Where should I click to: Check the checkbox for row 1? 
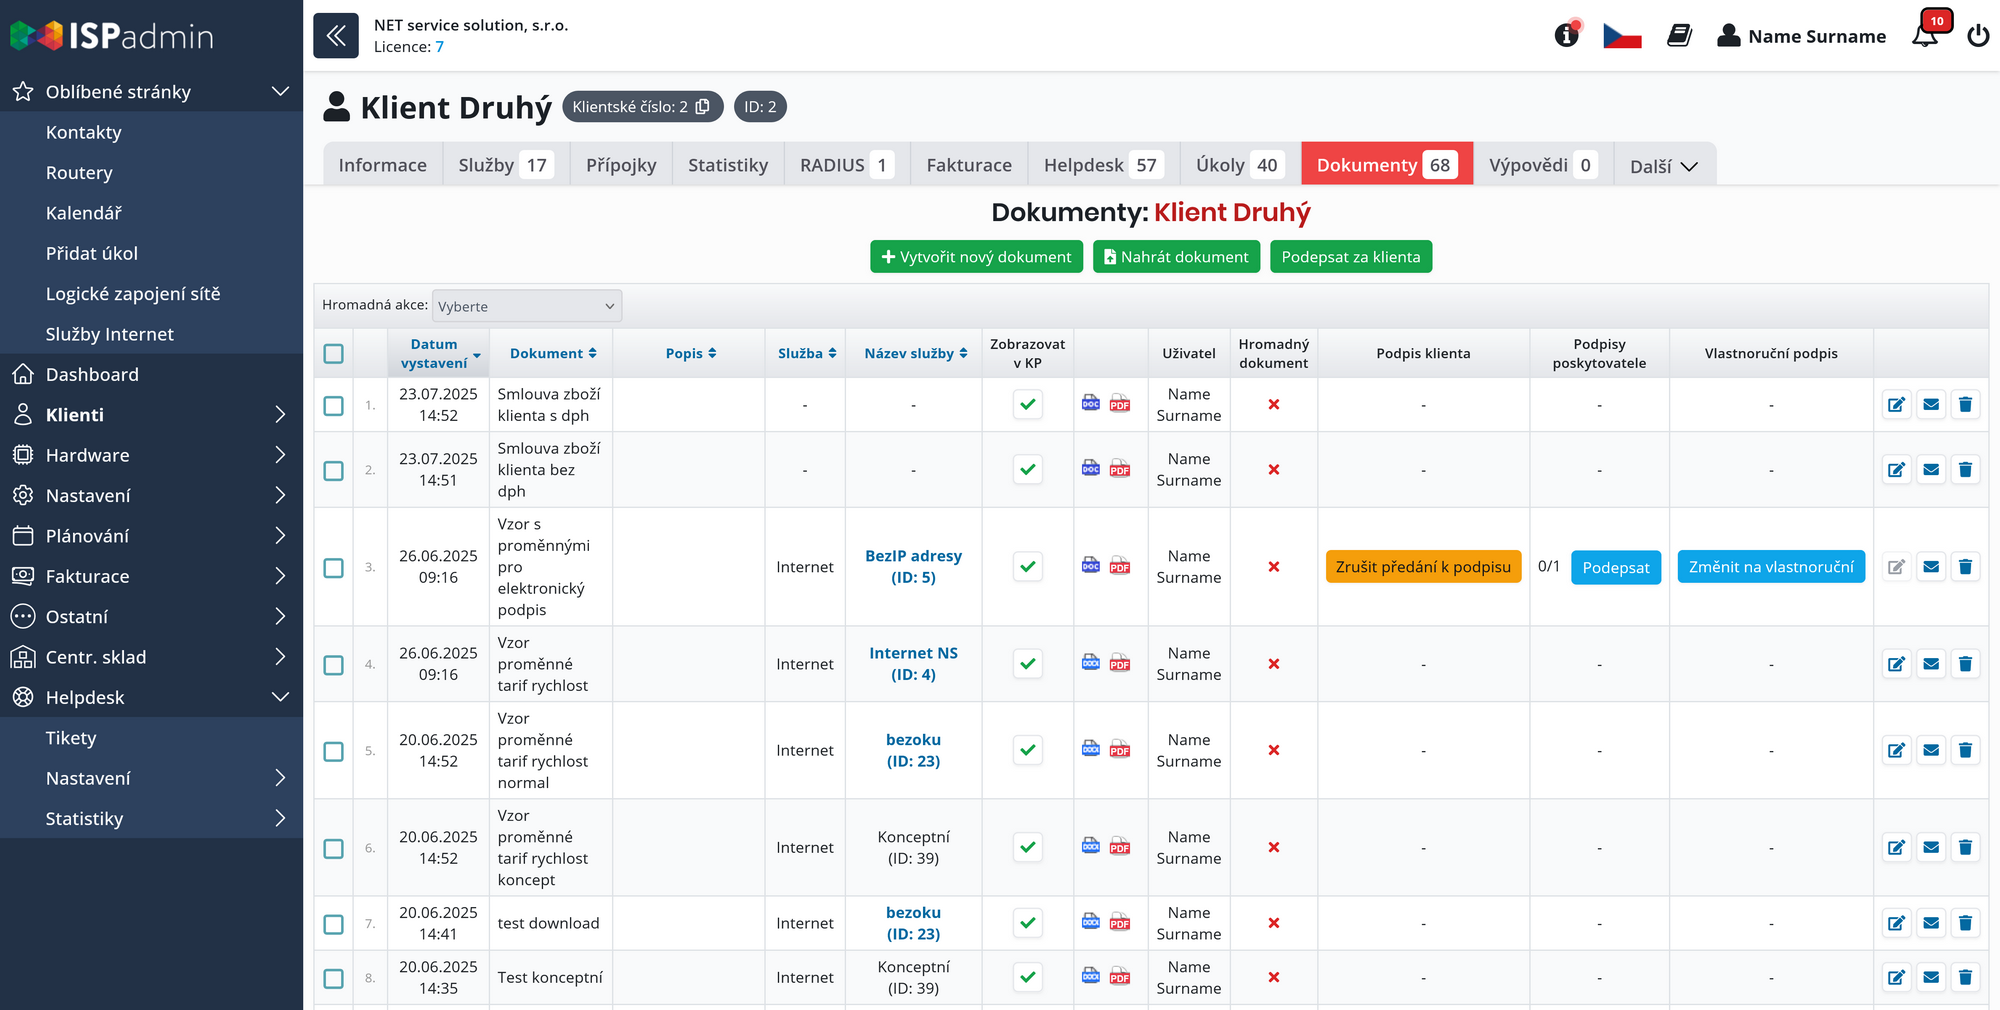point(334,405)
